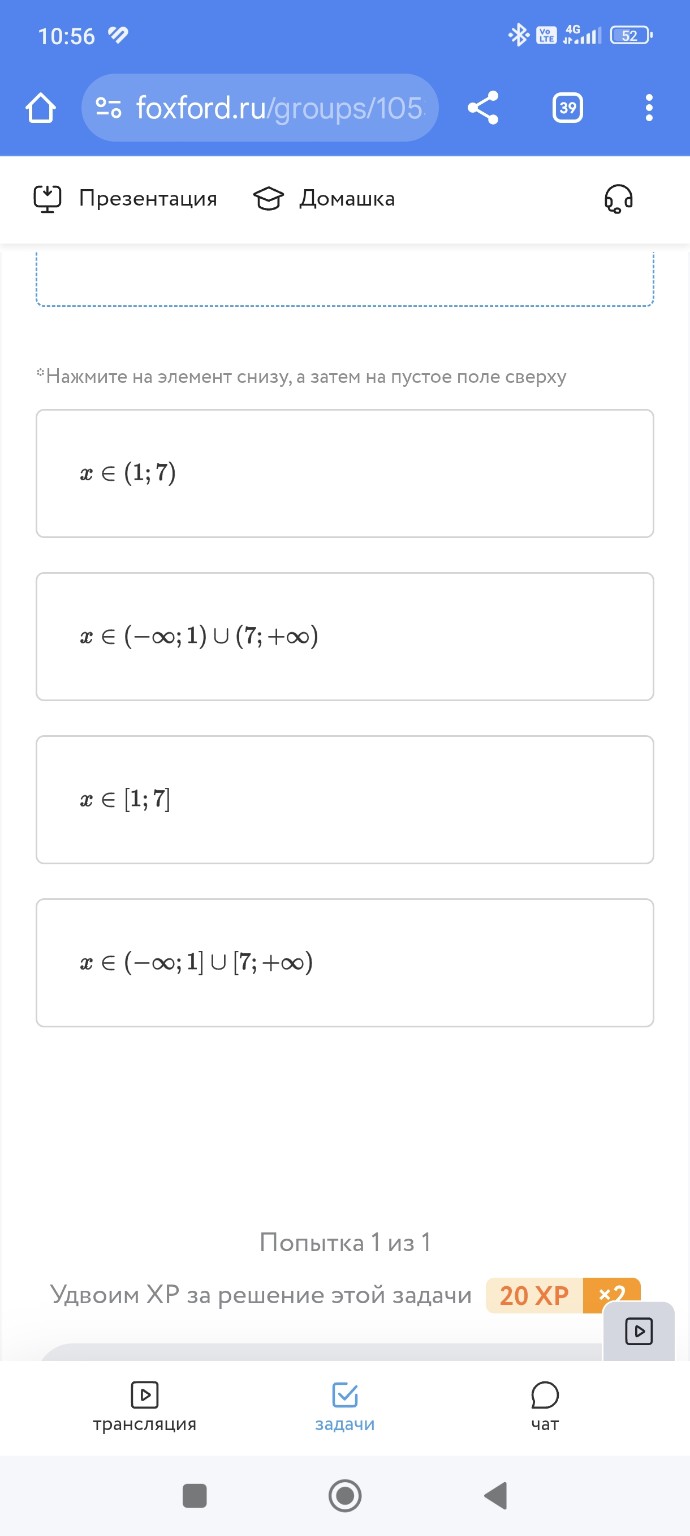
Task: Switch to the задачи tab
Action: pyautogui.click(x=345, y=1406)
